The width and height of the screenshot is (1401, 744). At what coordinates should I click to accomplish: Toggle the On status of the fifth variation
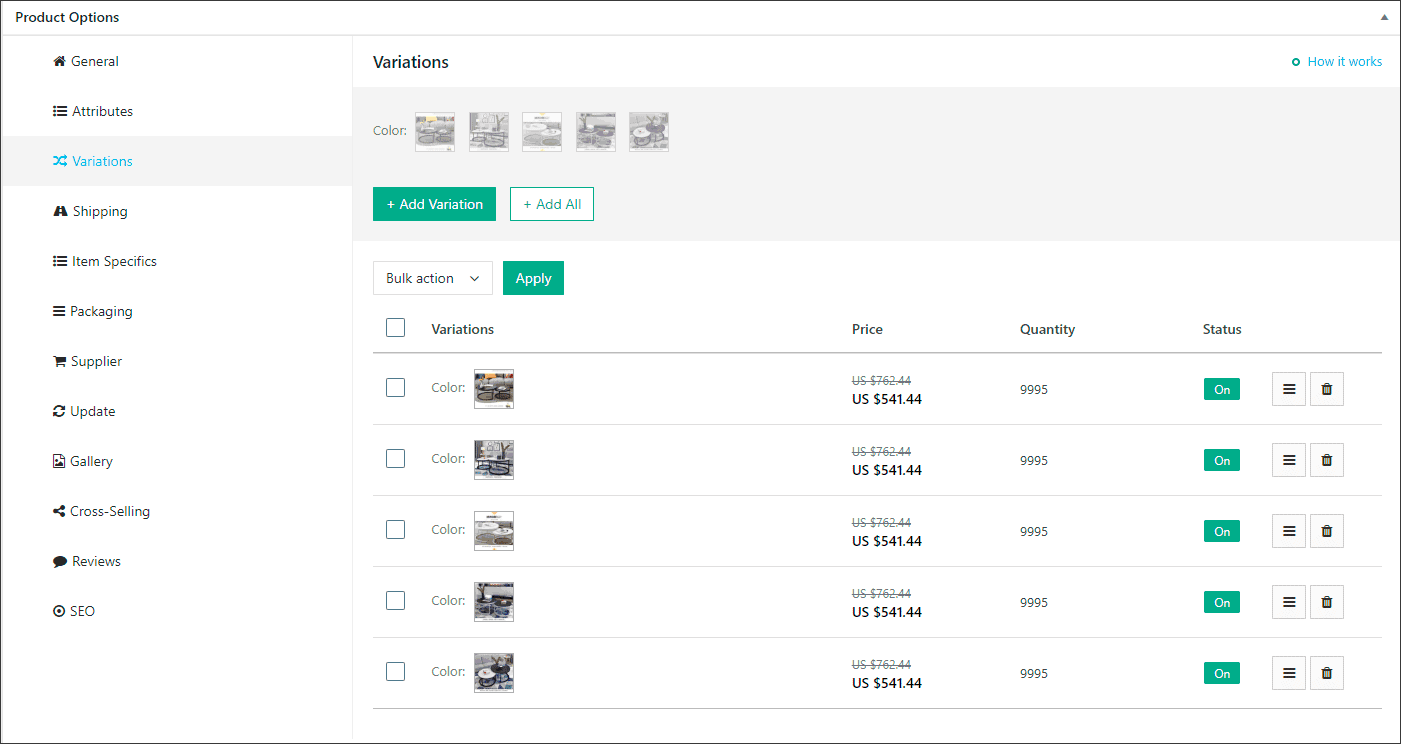(1222, 673)
